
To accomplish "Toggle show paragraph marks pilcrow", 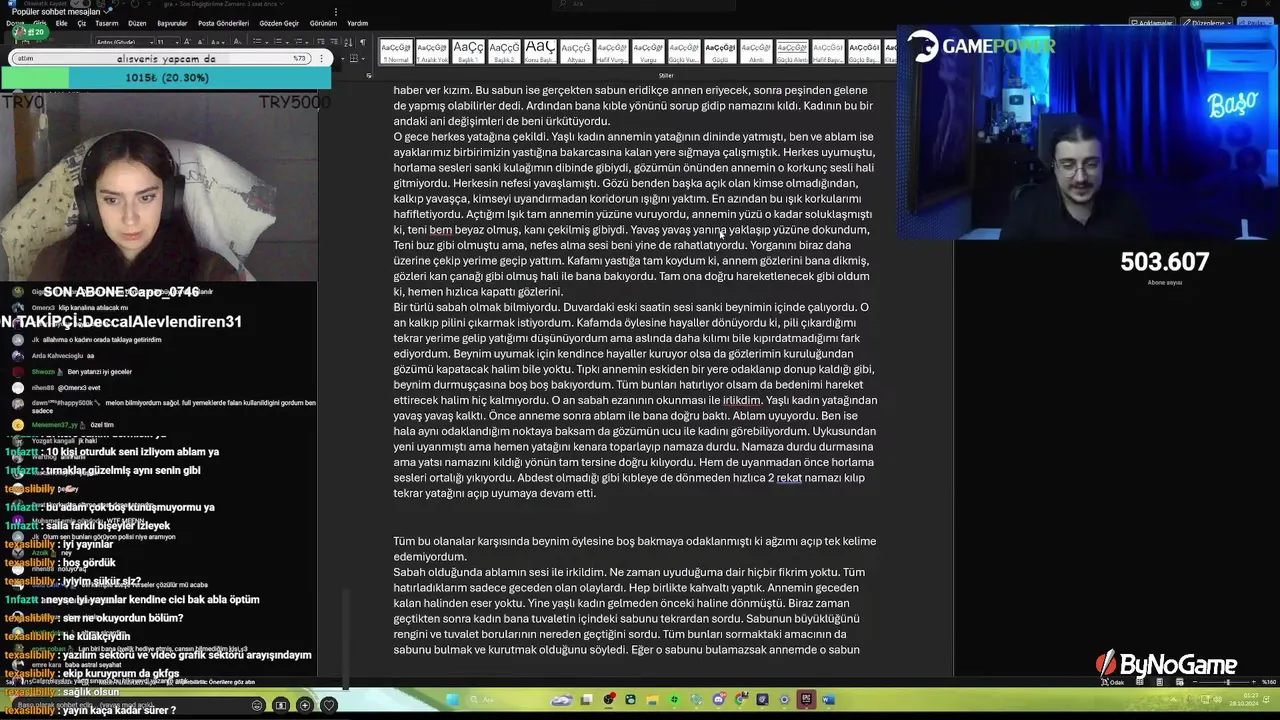I will pyautogui.click(x=362, y=42).
